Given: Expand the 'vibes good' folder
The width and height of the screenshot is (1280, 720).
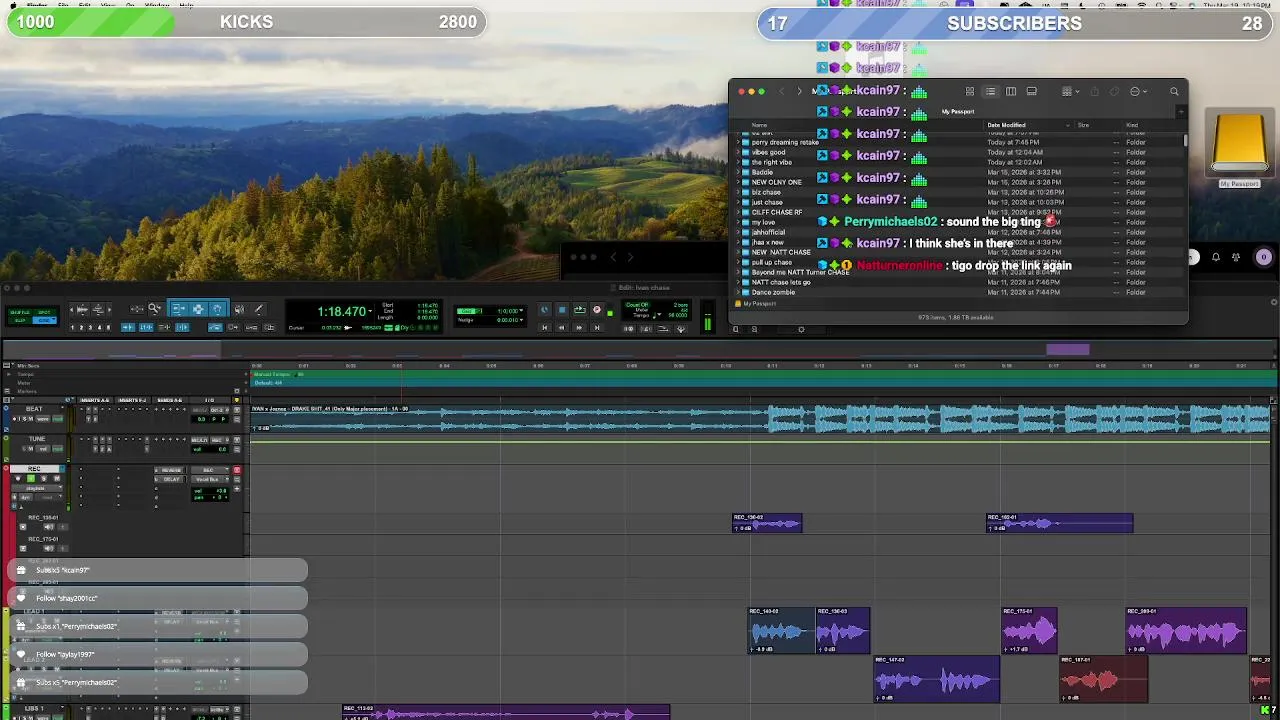Looking at the screenshot, I should (x=738, y=152).
